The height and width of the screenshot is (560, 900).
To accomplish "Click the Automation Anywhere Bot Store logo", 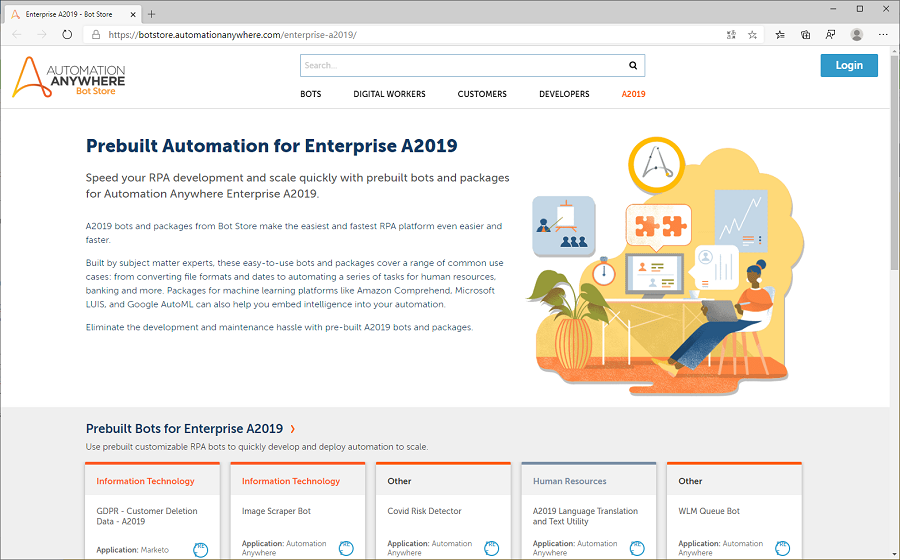I will [69, 77].
